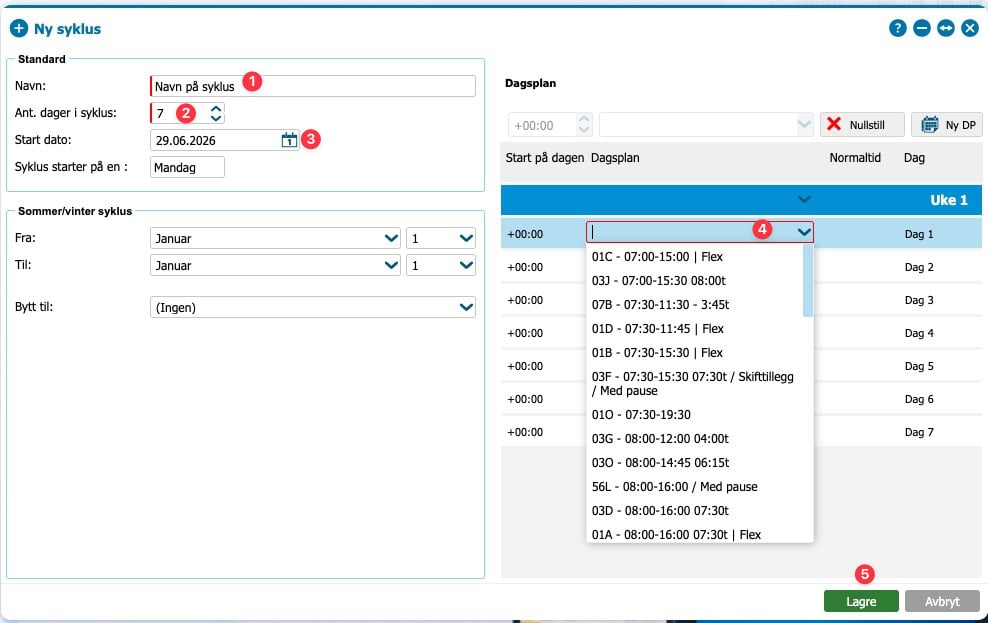Pick 01D - 07:30-11:45 | Flex

pyautogui.click(x=657, y=328)
